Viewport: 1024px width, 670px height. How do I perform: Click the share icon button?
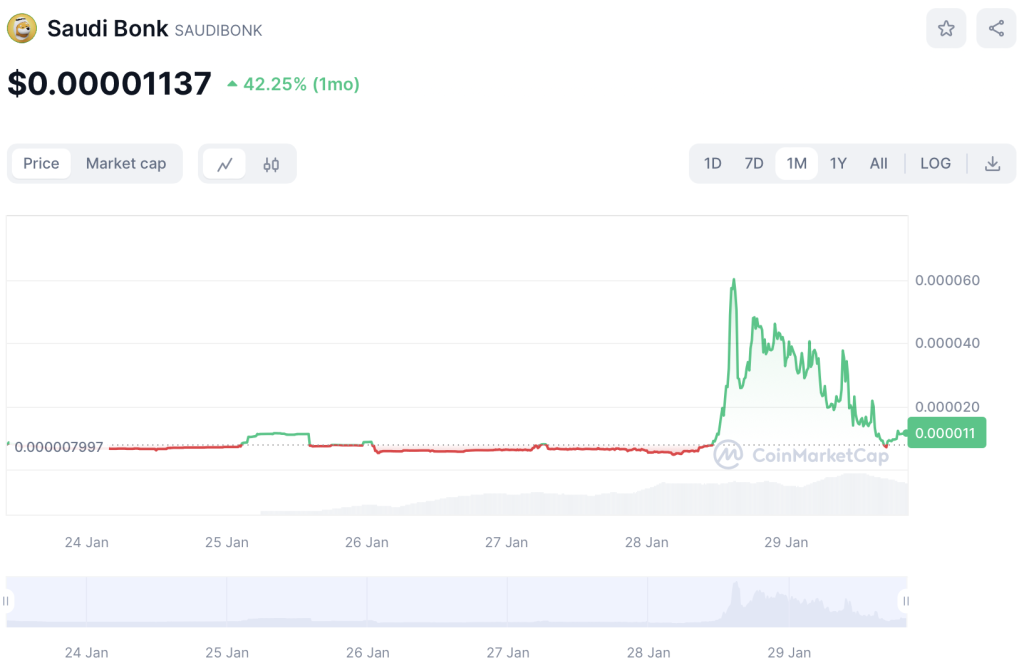tap(996, 29)
